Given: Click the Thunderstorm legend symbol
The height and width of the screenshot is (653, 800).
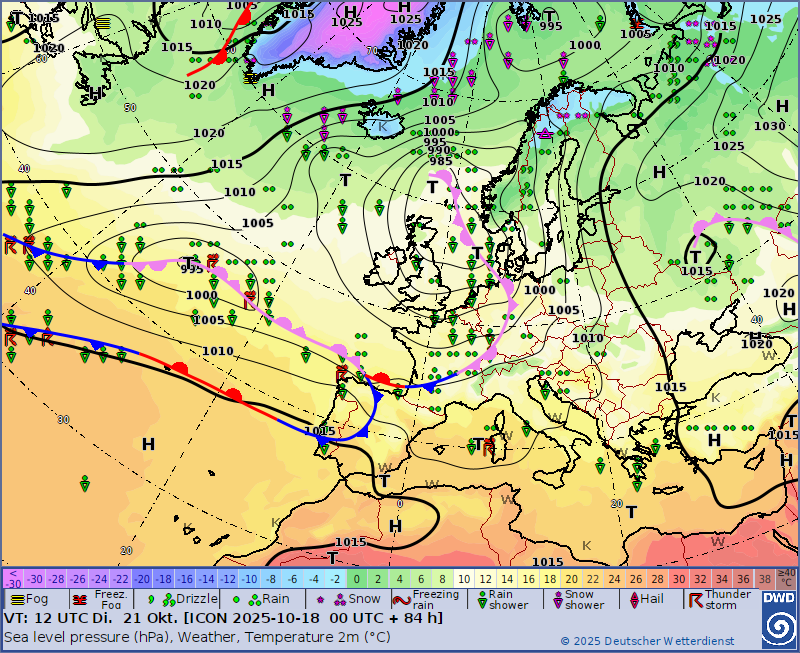Looking at the screenshot, I should pyautogui.click(x=695, y=600).
